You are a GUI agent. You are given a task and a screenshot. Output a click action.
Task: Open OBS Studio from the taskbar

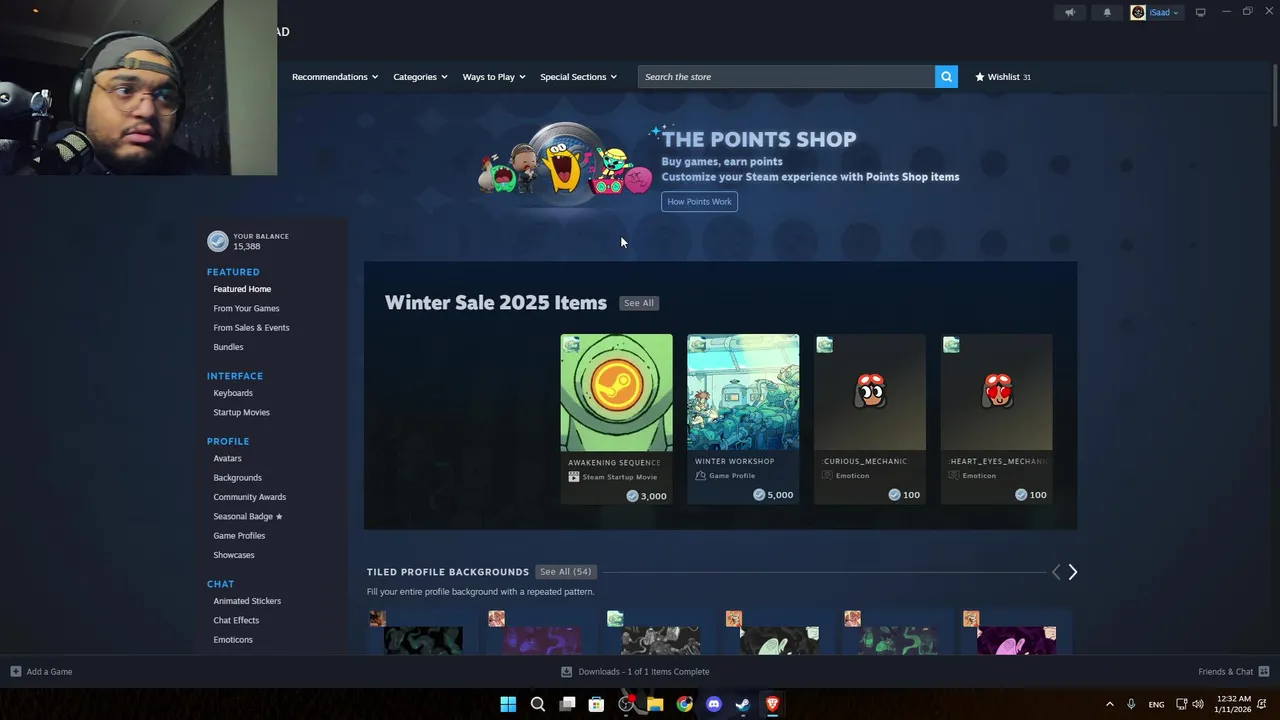(x=626, y=704)
